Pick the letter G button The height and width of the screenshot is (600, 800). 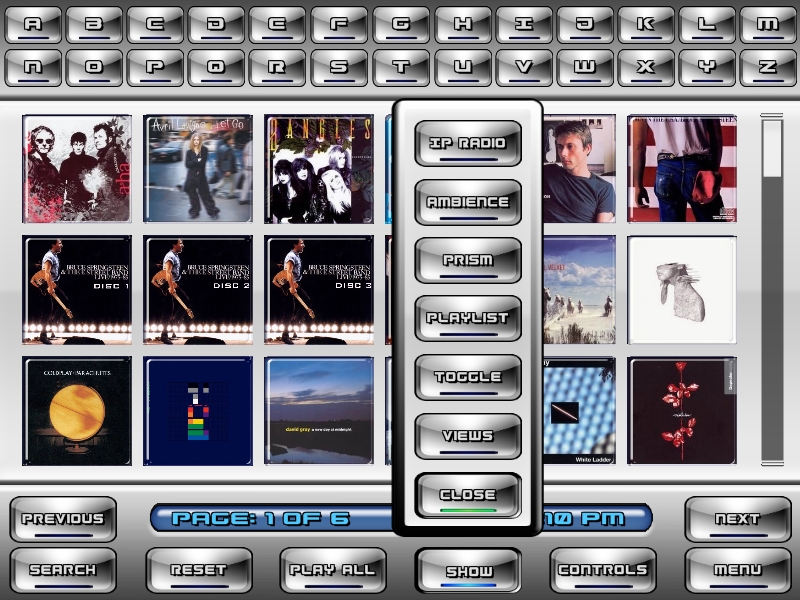401,24
